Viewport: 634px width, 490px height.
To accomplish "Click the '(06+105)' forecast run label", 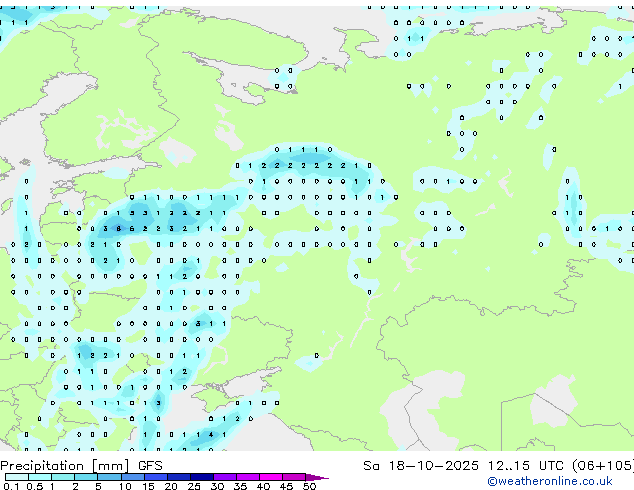I will point(603,466).
